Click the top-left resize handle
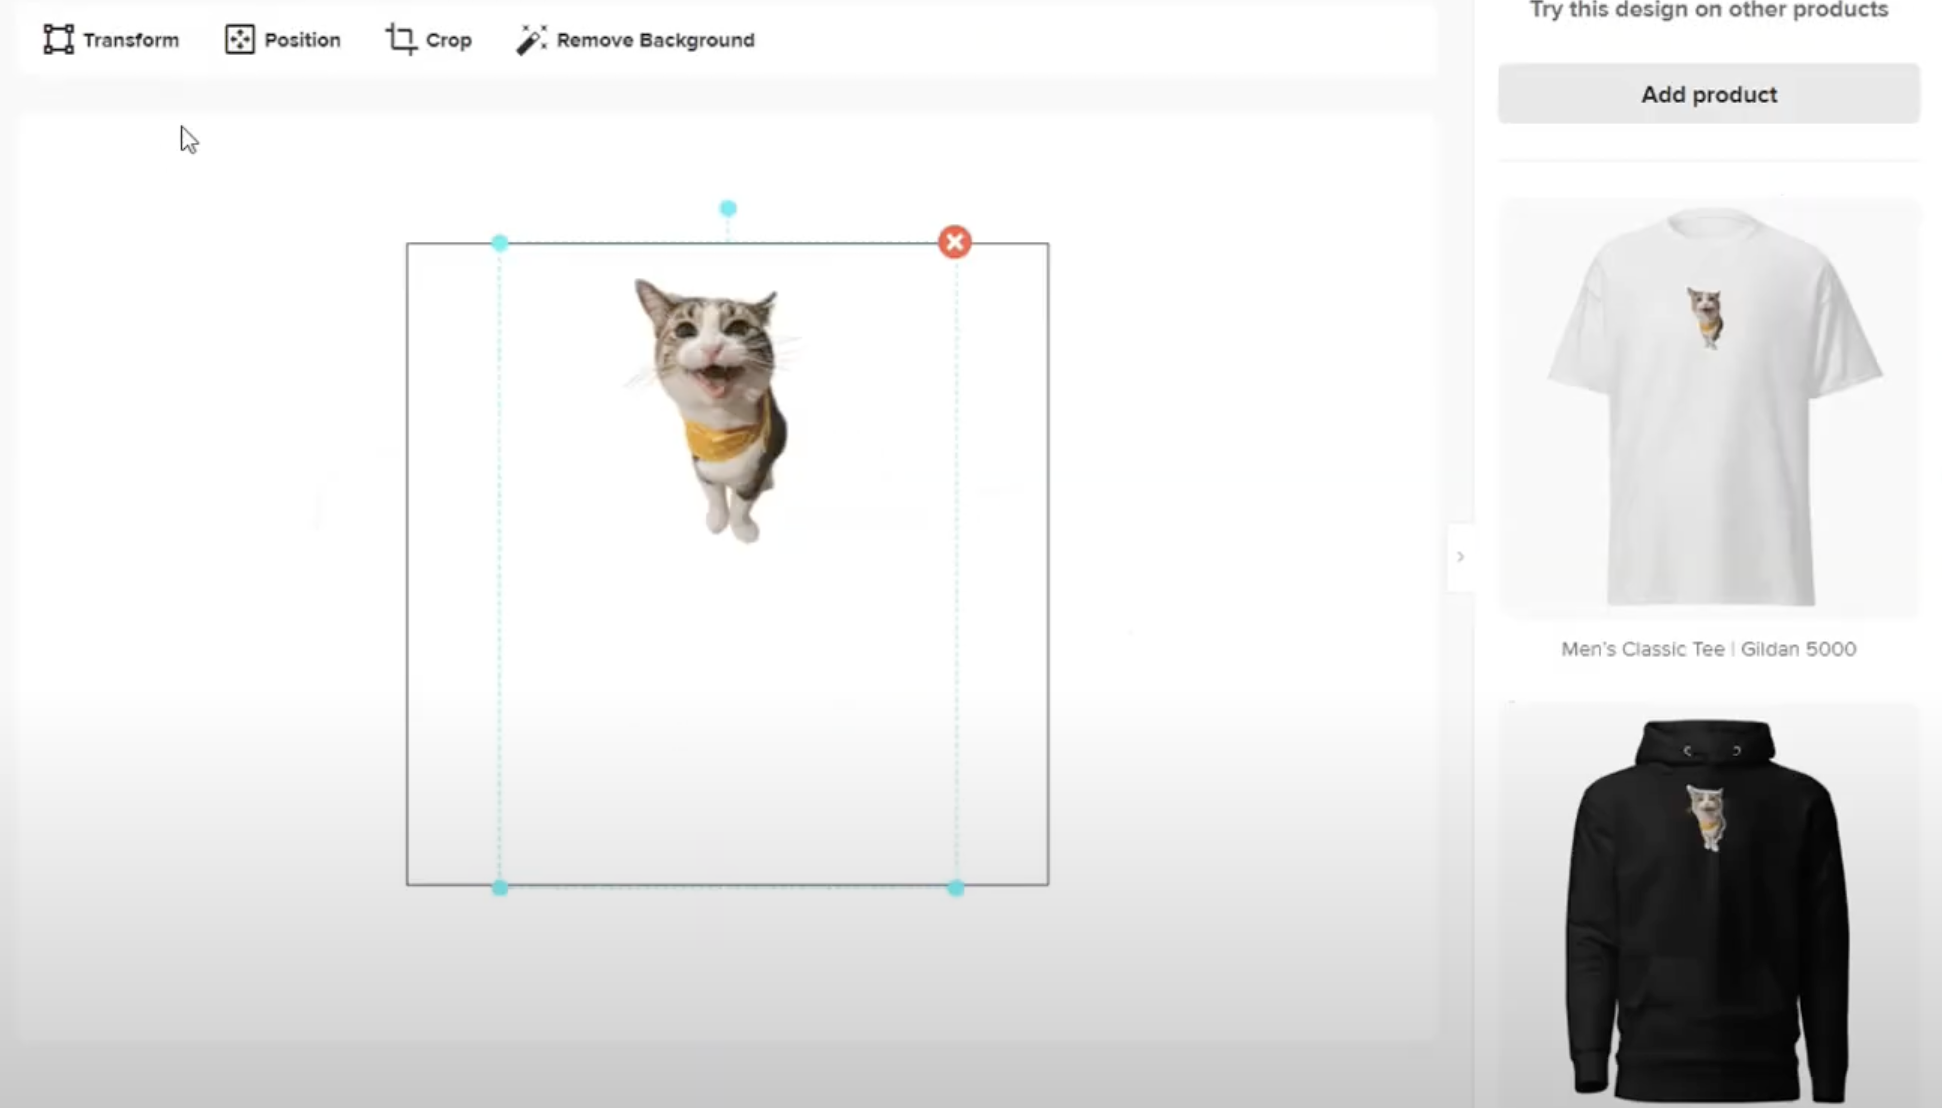 click(x=500, y=243)
